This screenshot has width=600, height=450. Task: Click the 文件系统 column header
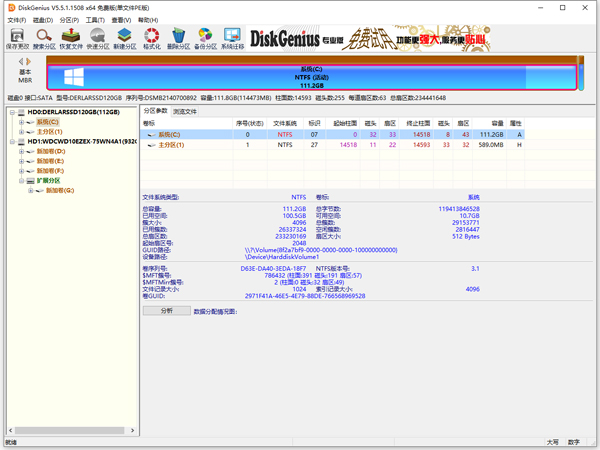pyautogui.click(x=285, y=123)
